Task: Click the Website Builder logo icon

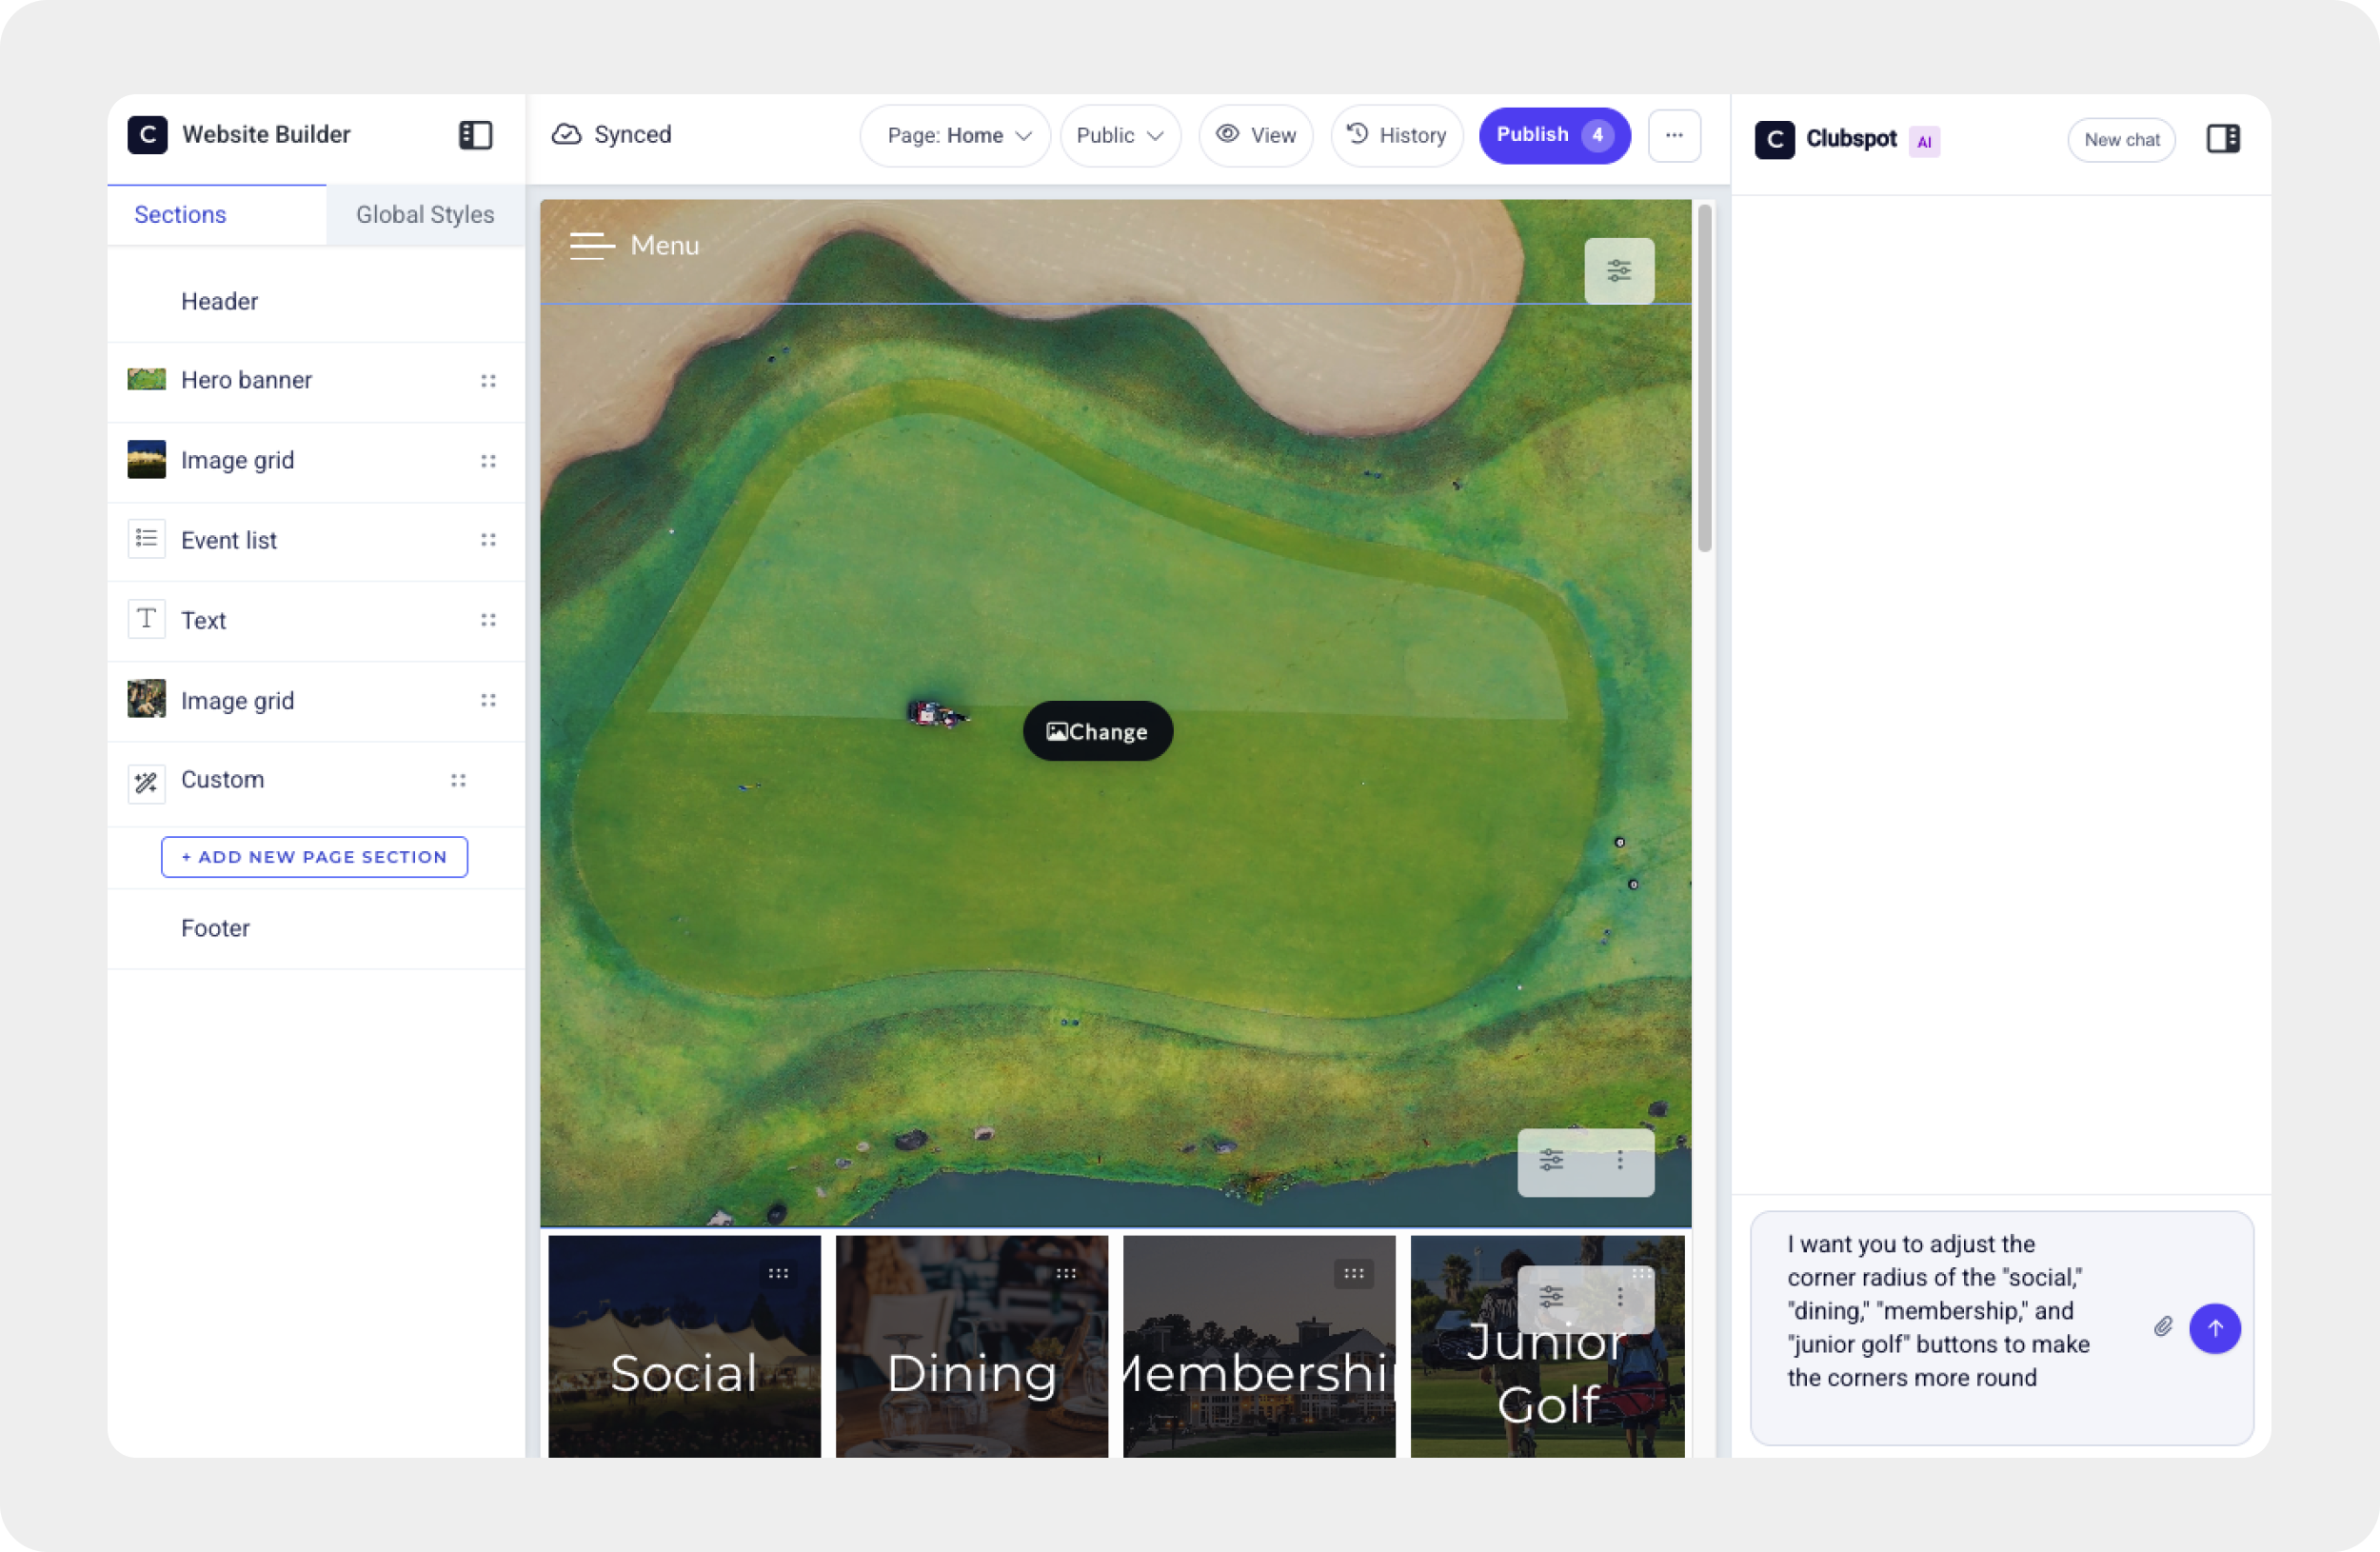Action: pos(147,135)
